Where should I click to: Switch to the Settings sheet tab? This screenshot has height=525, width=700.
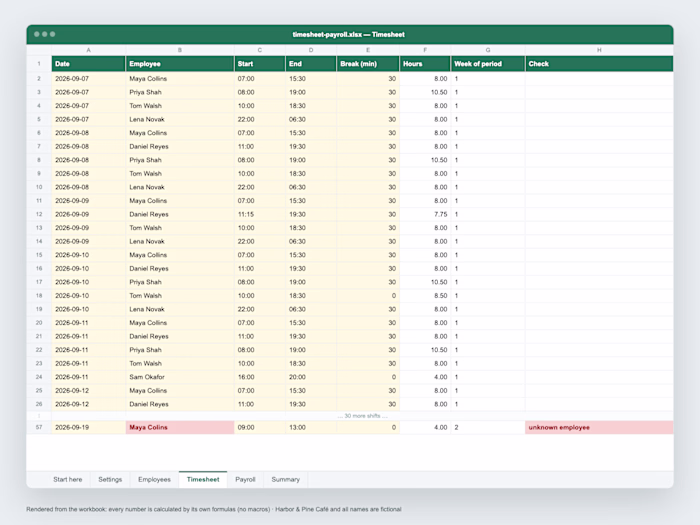[110, 479]
